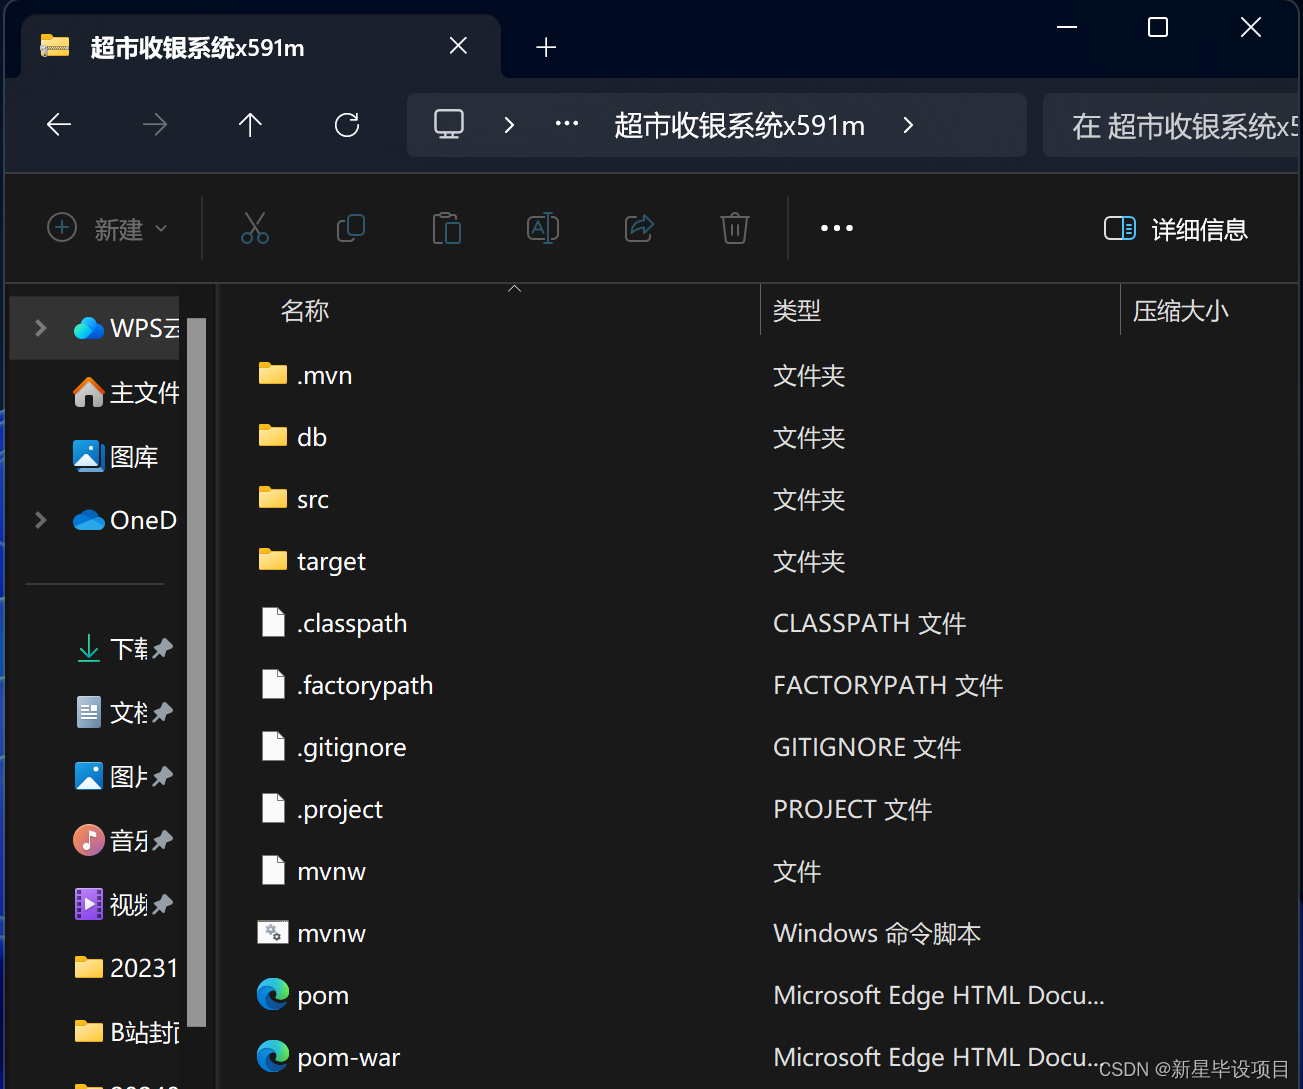Click the Up one level arrow icon
The width and height of the screenshot is (1303, 1089).
click(x=250, y=125)
